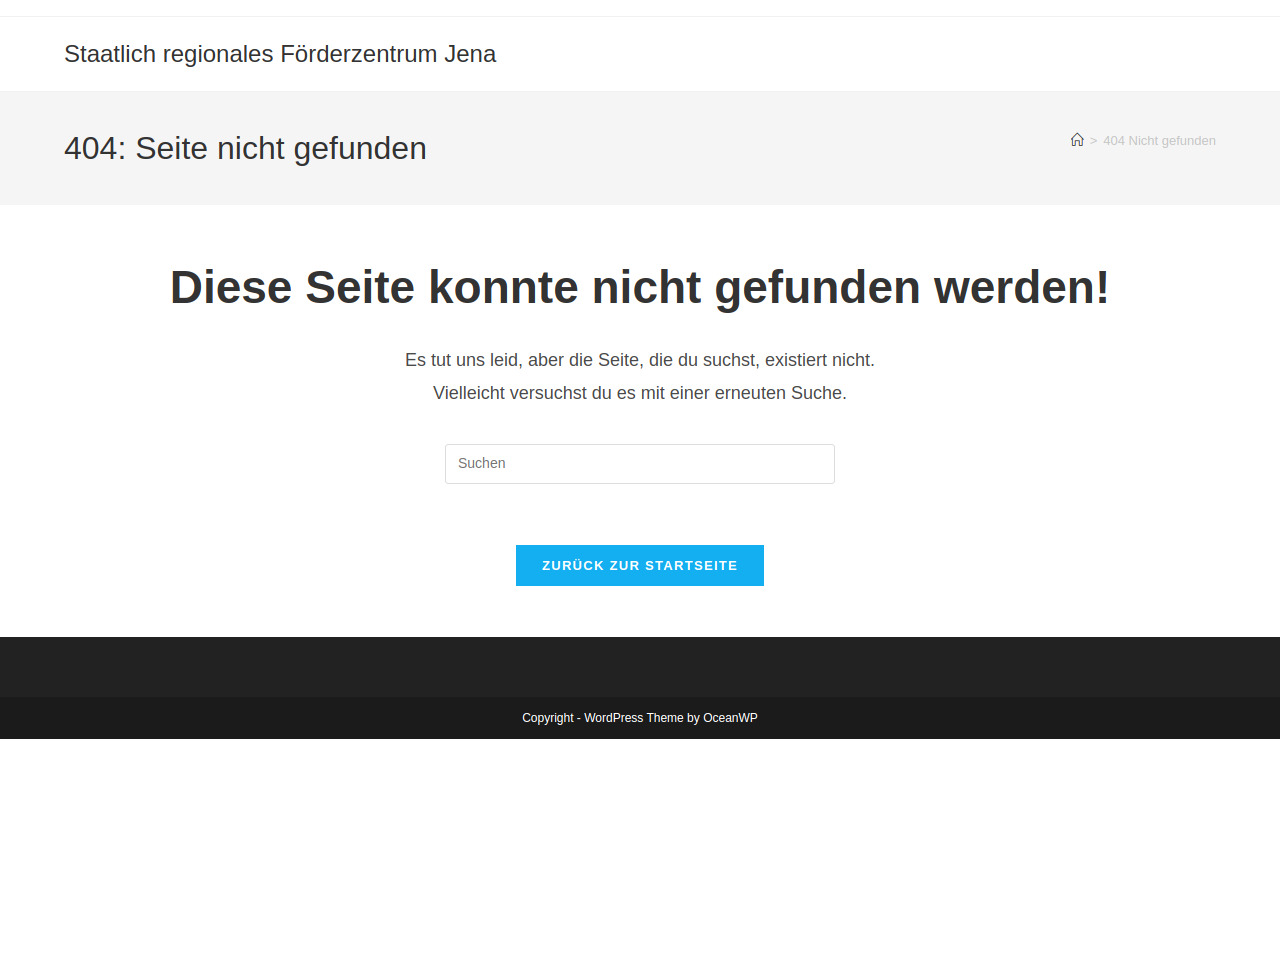
Task: Focus the Suchen search field
Action: [x=640, y=464]
